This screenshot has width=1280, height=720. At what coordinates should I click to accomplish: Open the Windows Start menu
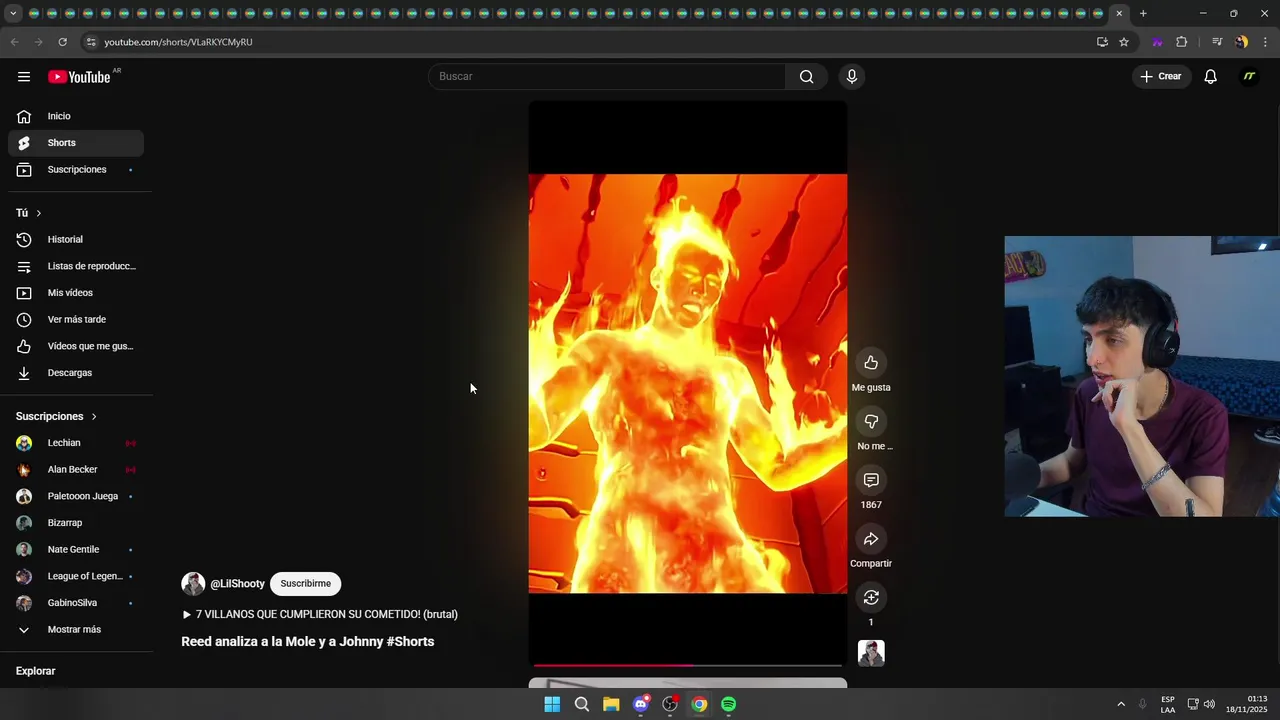pyautogui.click(x=552, y=705)
